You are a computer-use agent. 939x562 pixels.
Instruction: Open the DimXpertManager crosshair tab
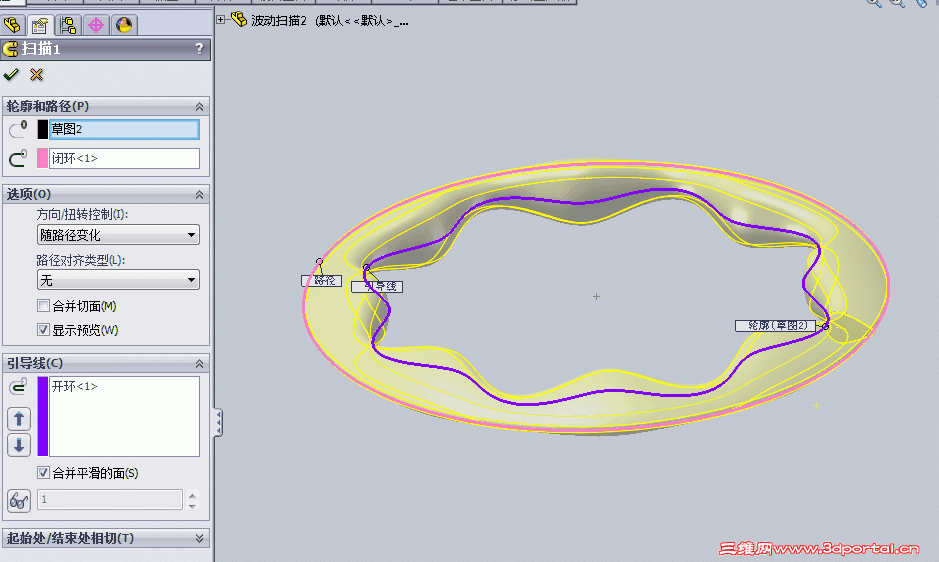(x=96, y=25)
